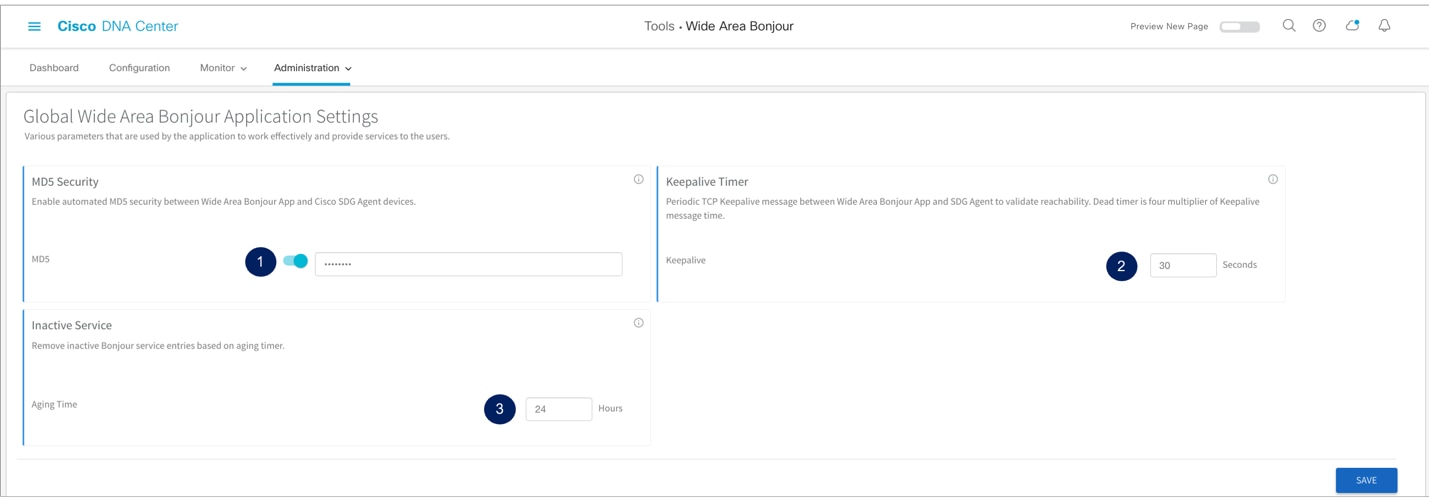
Task: Click the Hours unit label
Action: click(x=610, y=408)
